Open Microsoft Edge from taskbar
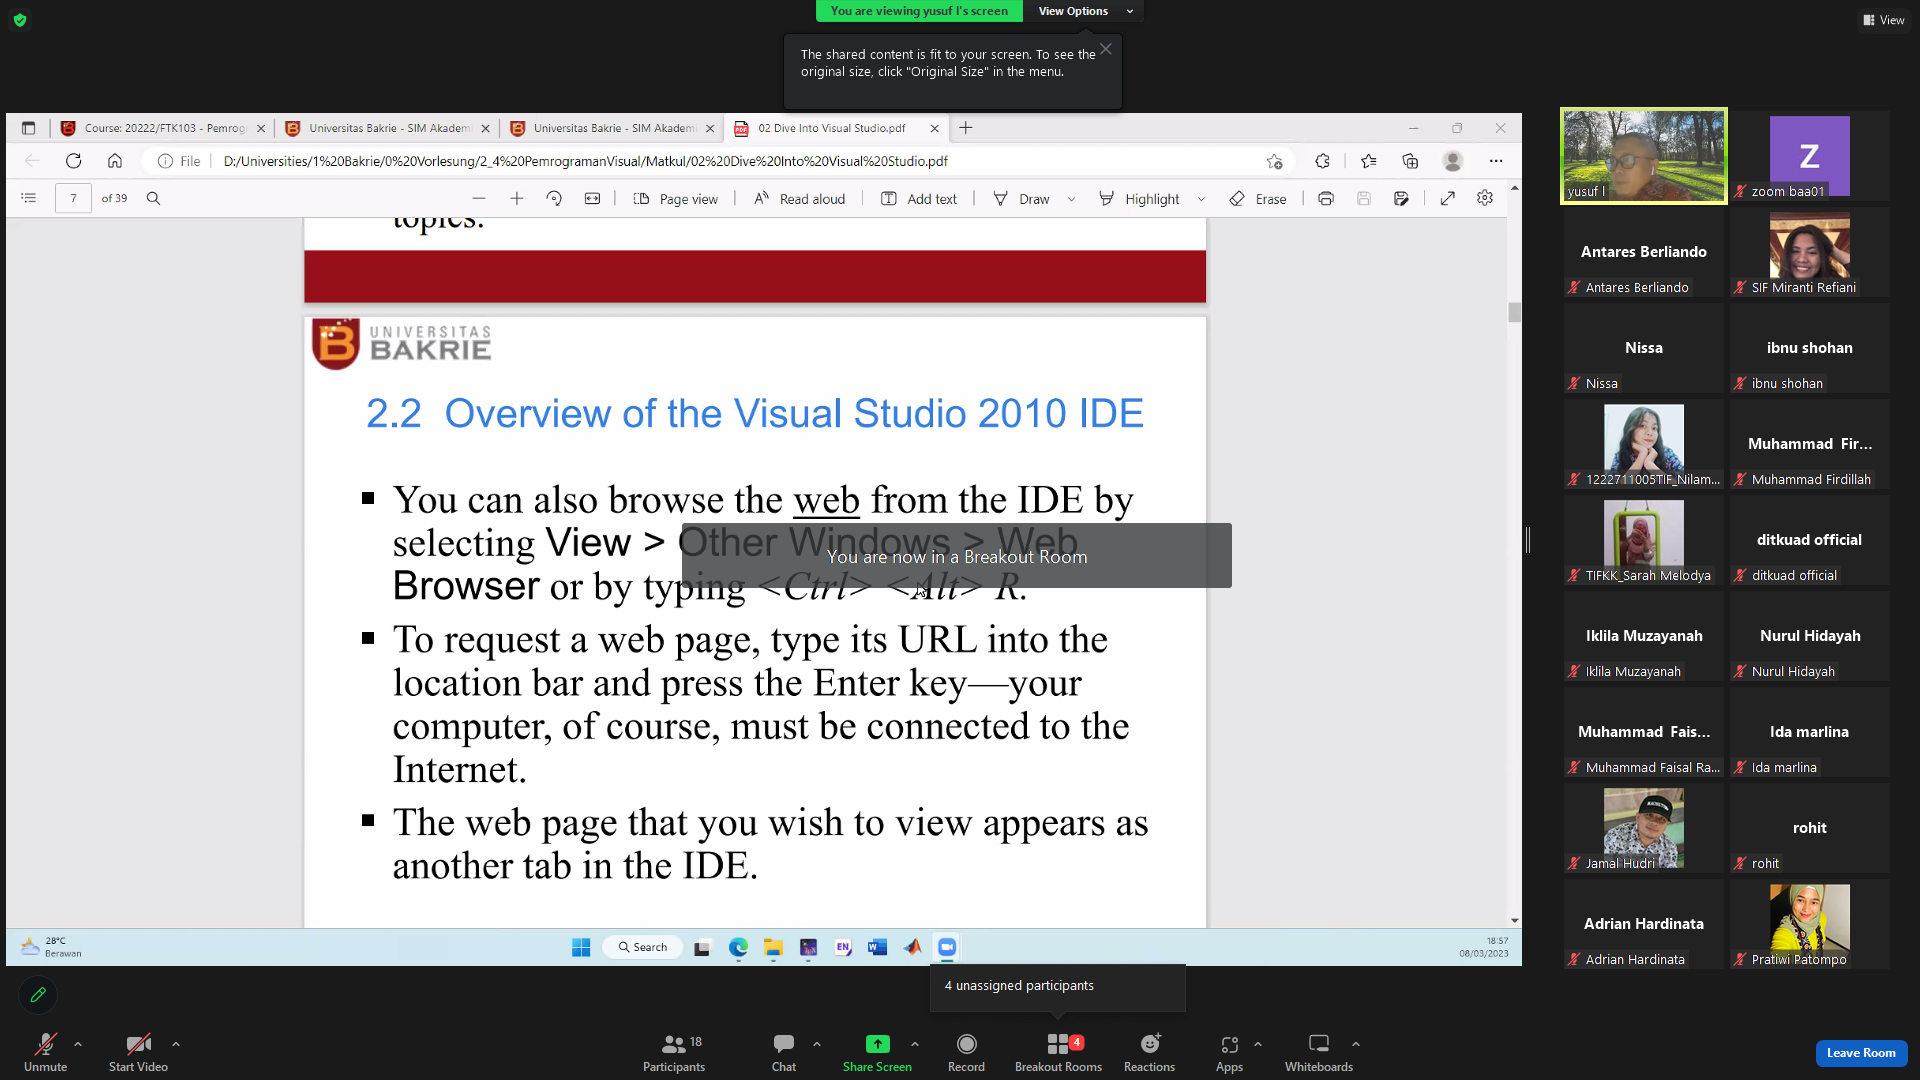This screenshot has height=1080, width=1920. point(738,947)
